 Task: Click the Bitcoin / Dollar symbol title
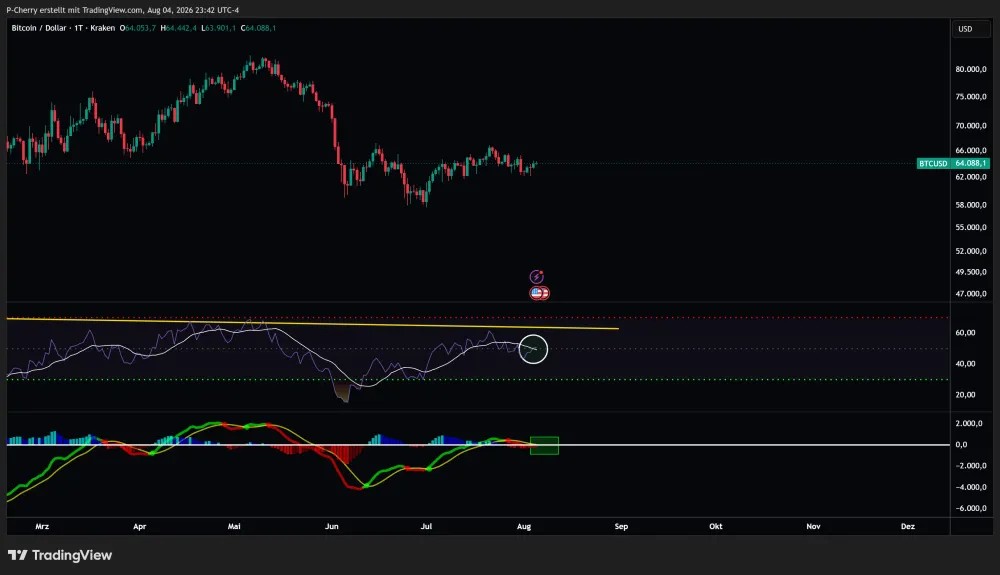(38, 28)
